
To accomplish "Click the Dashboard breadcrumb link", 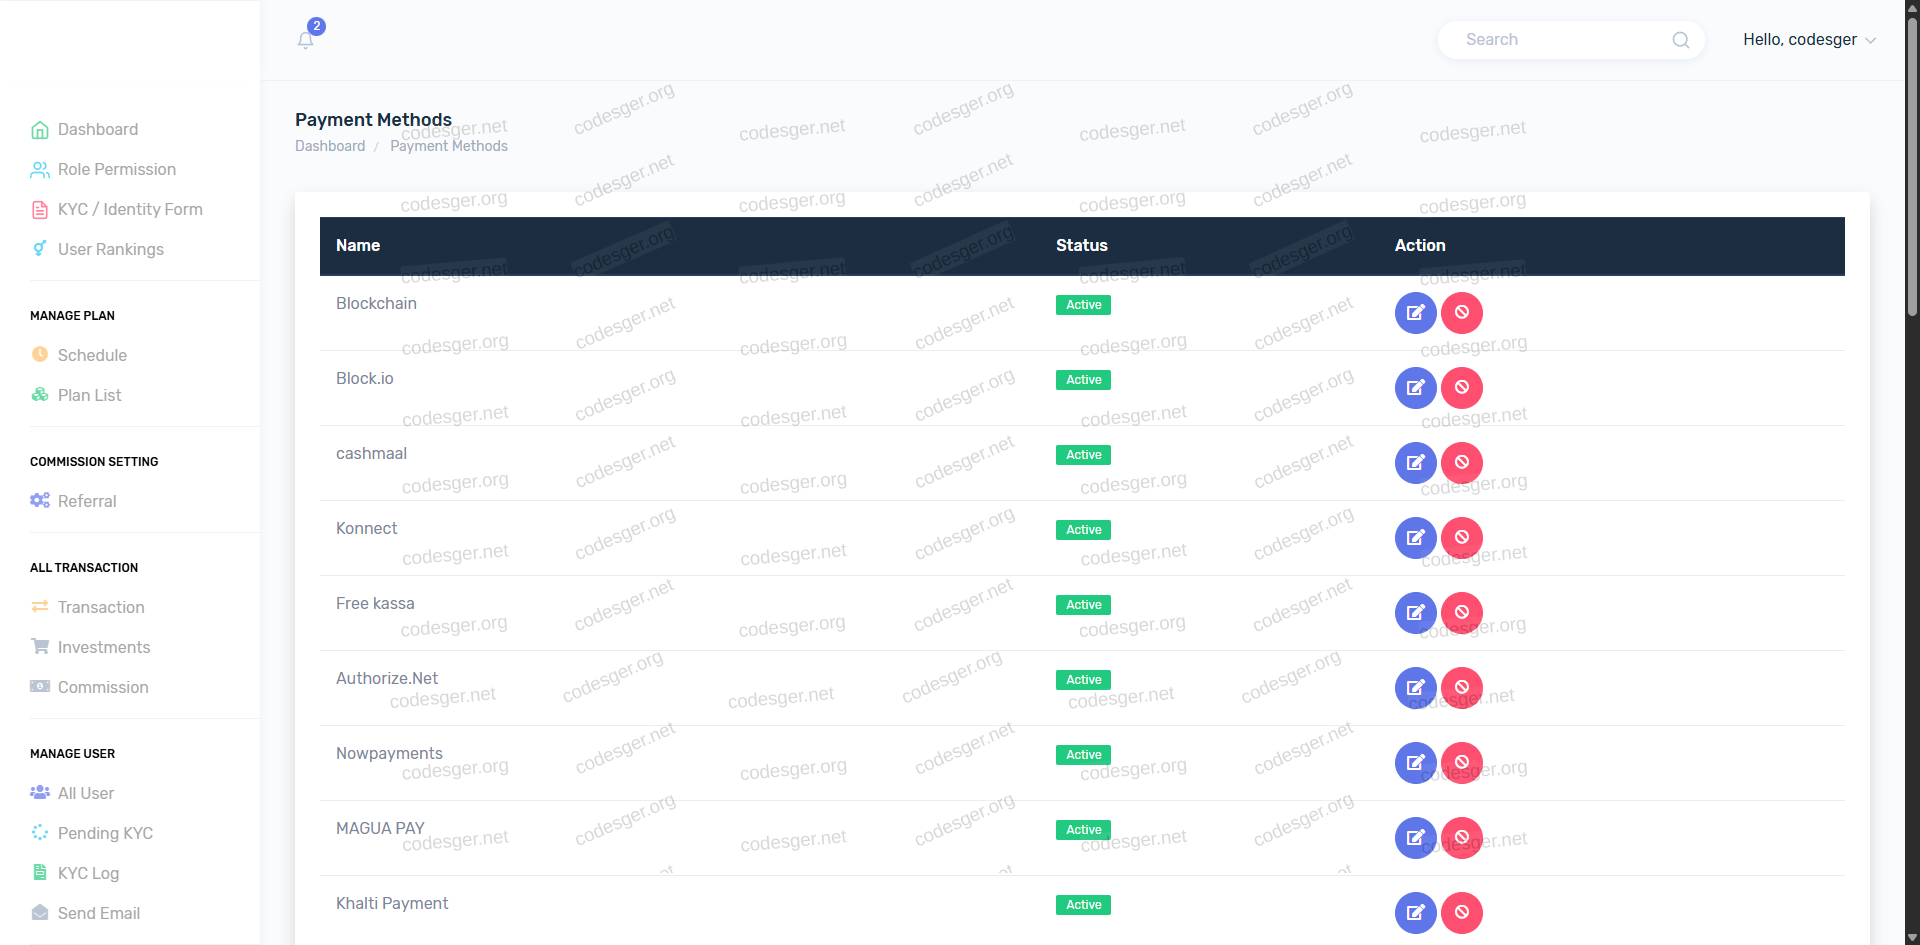I will pyautogui.click(x=330, y=146).
